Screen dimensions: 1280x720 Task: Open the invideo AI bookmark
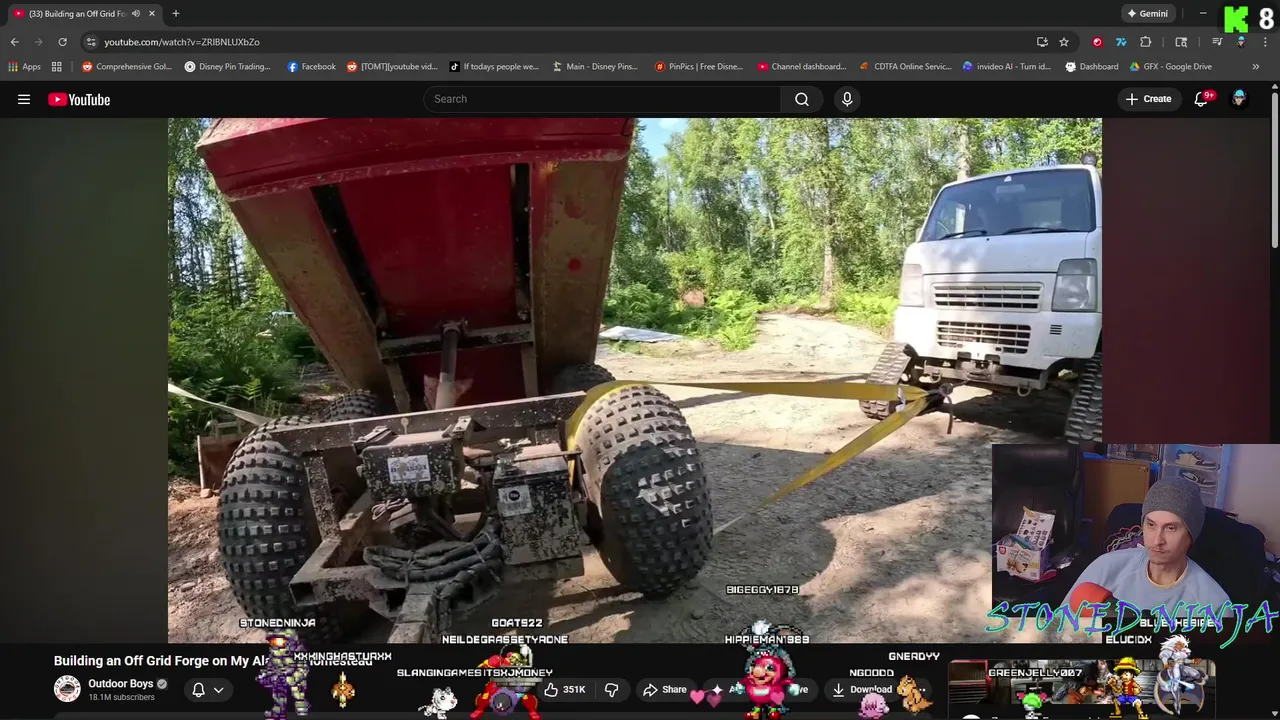1006,67
